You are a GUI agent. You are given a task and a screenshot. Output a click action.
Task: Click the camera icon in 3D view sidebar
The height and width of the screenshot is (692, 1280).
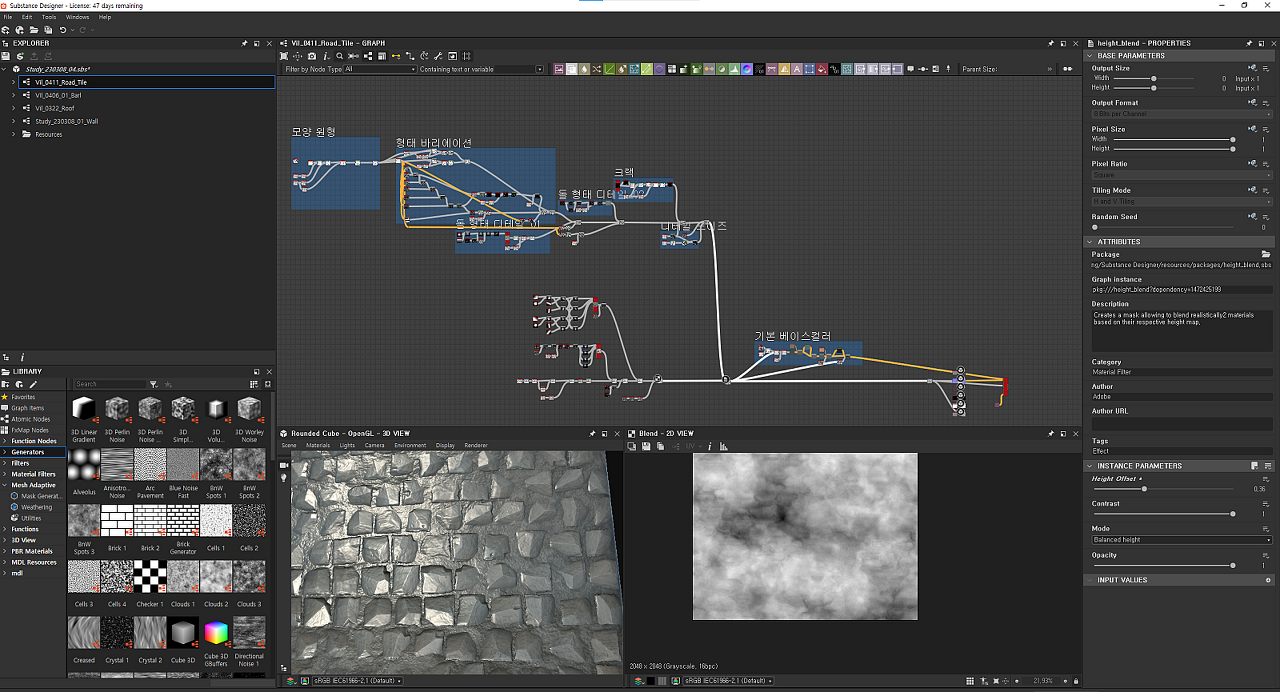[x=284, y=464]
